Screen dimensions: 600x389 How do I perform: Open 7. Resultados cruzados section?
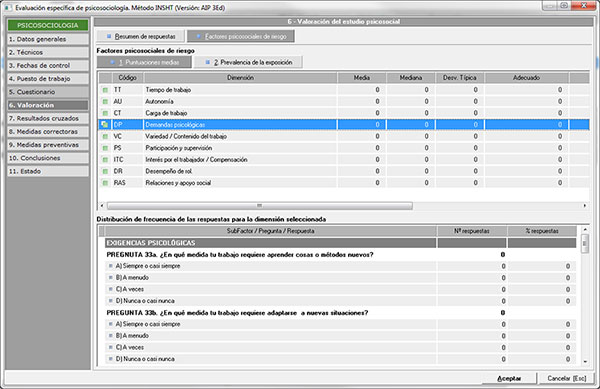coord(48,118)
